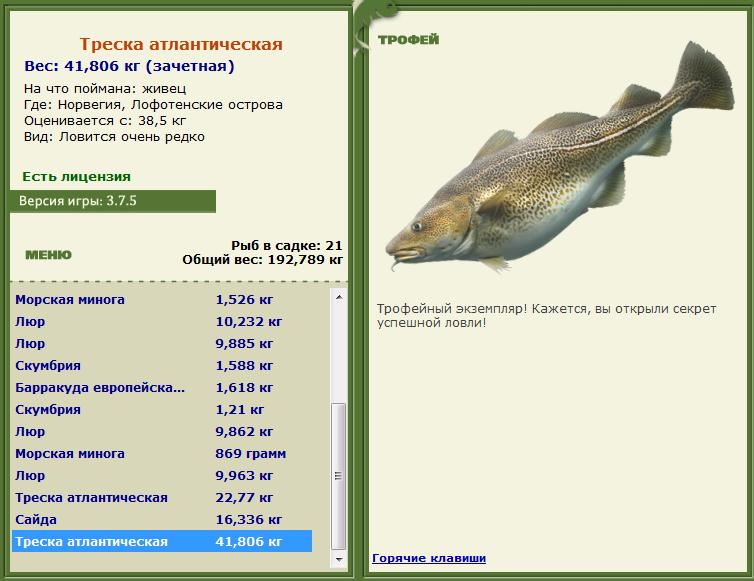The image size is (754, 581).
Task: Click the ТРОФЕЙ heading
Action: point(409,39)
